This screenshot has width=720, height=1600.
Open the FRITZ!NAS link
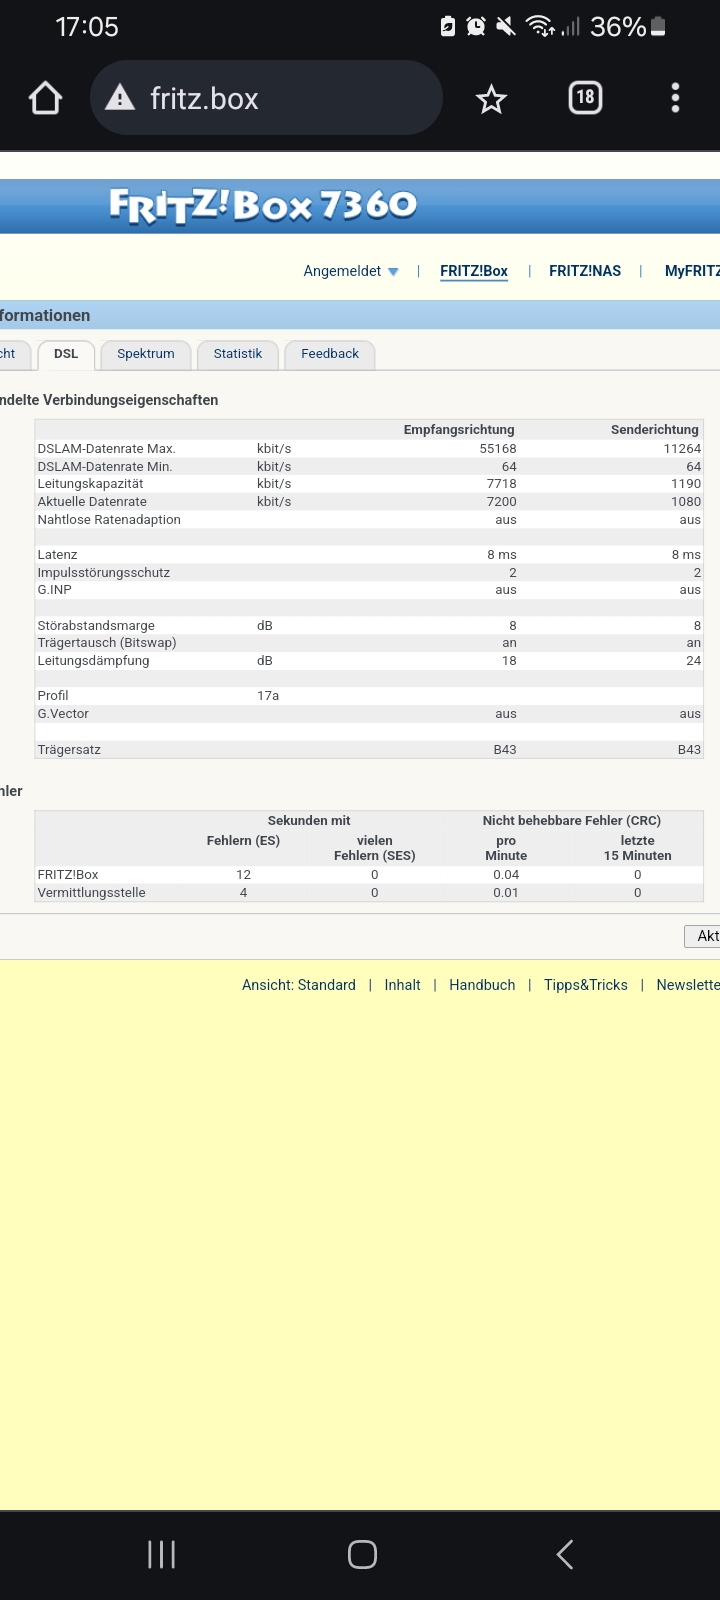(585, 271)
